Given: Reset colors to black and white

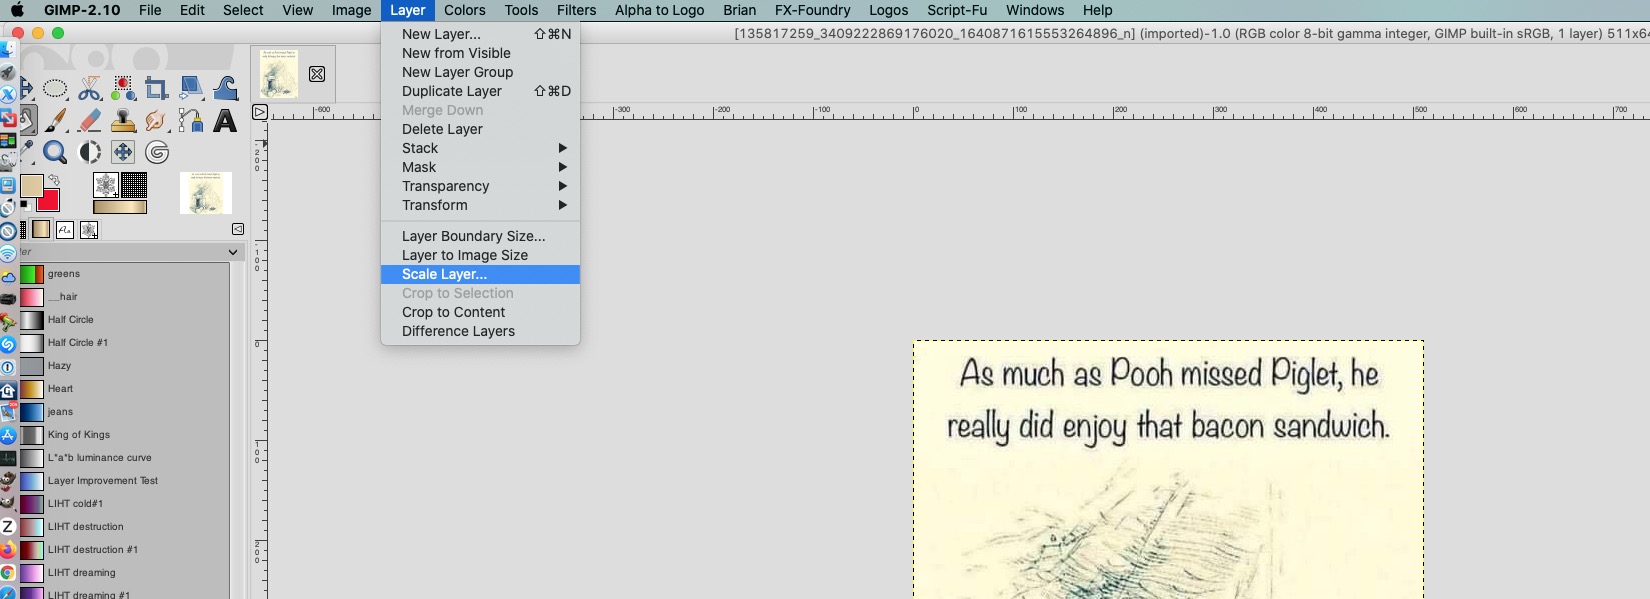Looking at the screenshot, I should 25,206.
